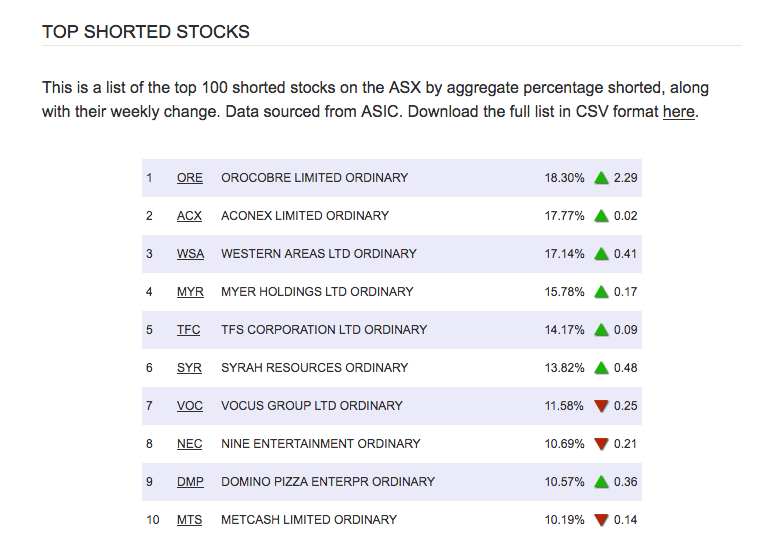778x534 pixels.
Task: Open the MYR ticker link
Action: (x=190, y=292)
